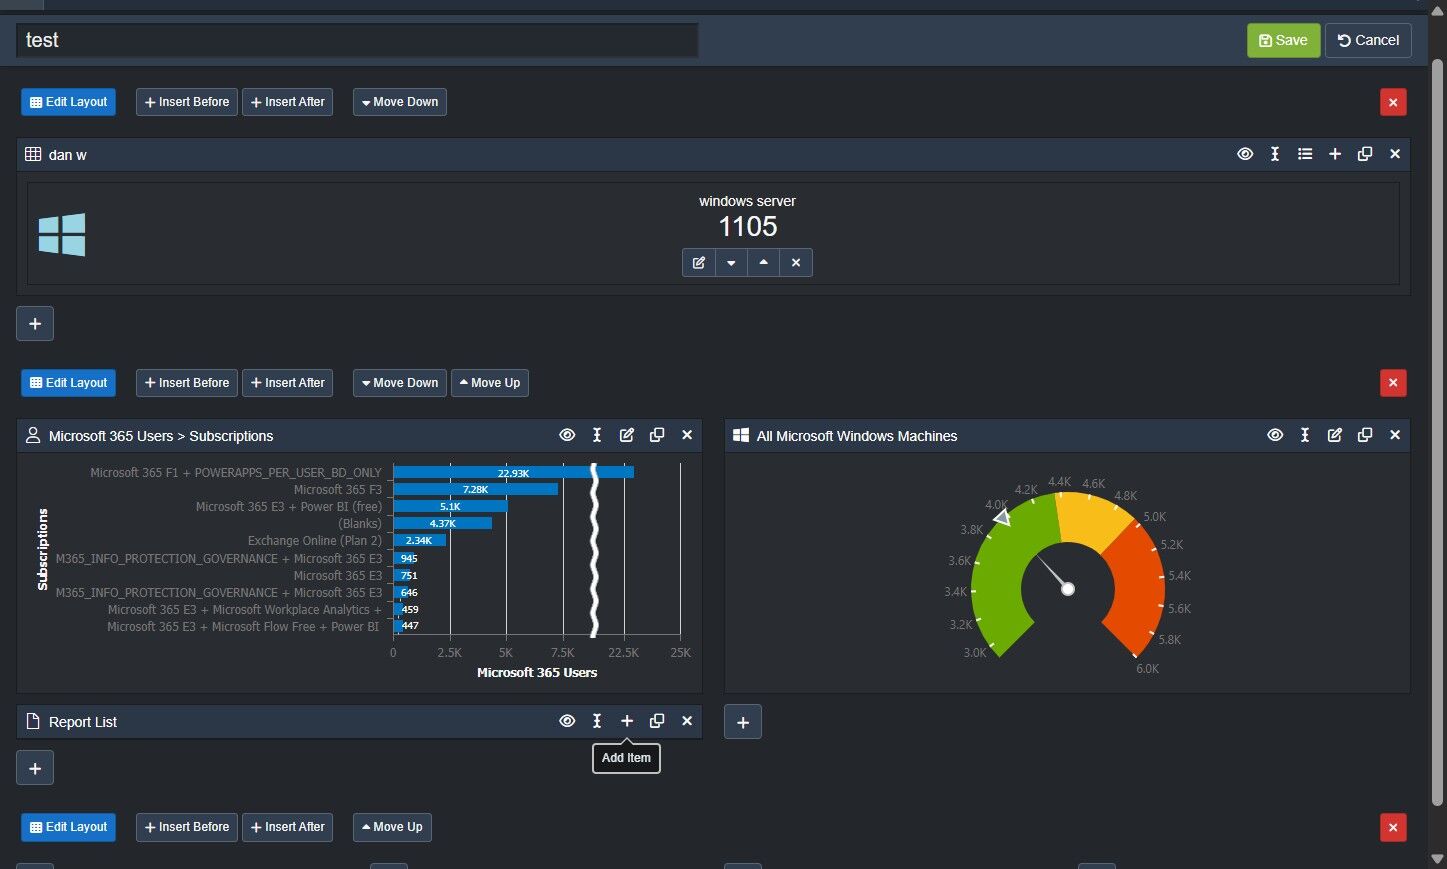1447x869 pixels.
Task: Click Move Down in the second layout row
Action: [x=399, y=383]
